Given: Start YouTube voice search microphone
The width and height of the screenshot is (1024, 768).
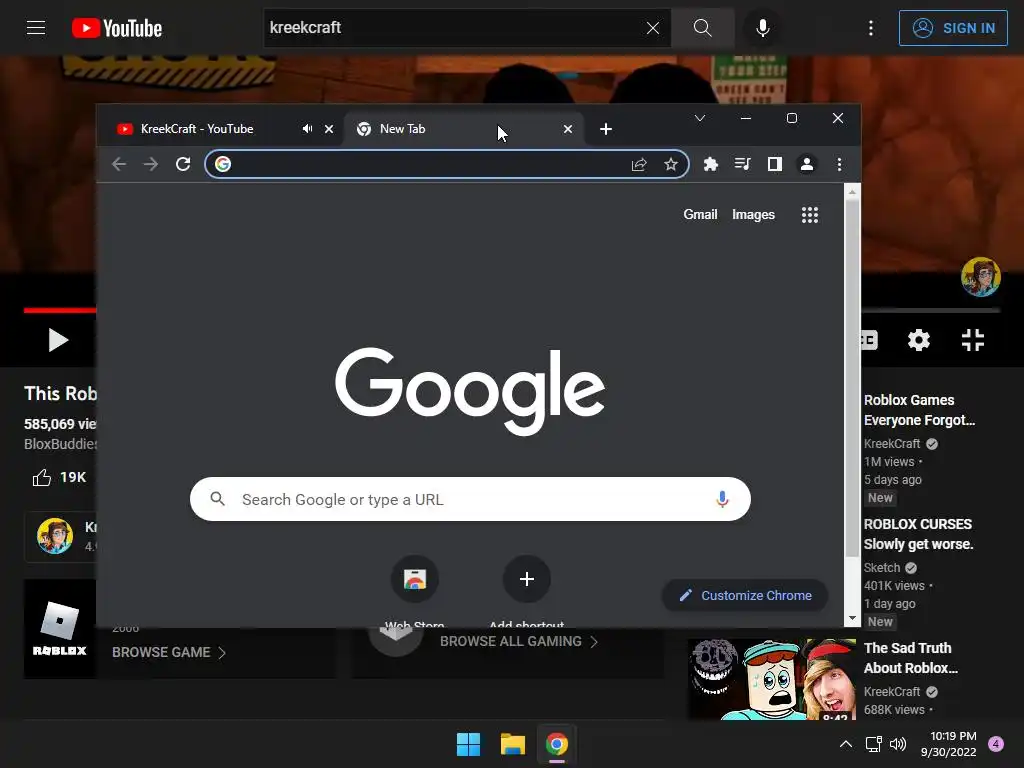Looking at the screenshot, I should coord(762,28).
